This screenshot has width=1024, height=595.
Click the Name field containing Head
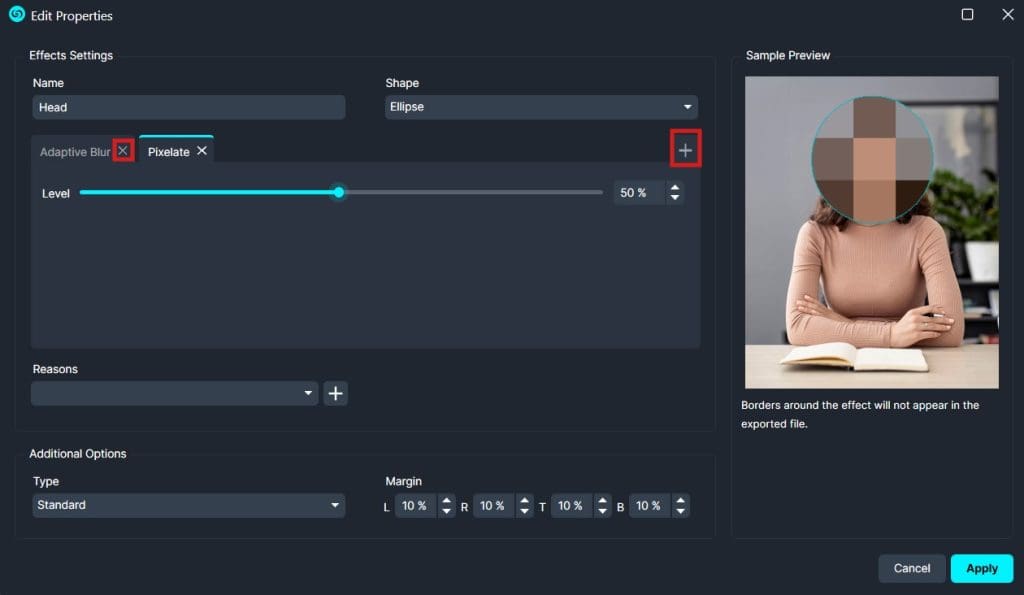pos(188,107)
